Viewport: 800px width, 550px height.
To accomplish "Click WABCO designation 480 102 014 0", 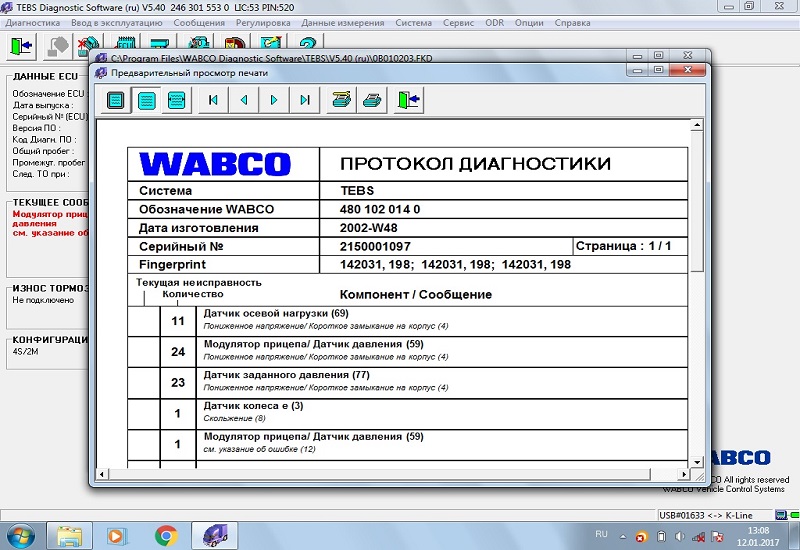I will click(380, 209).
